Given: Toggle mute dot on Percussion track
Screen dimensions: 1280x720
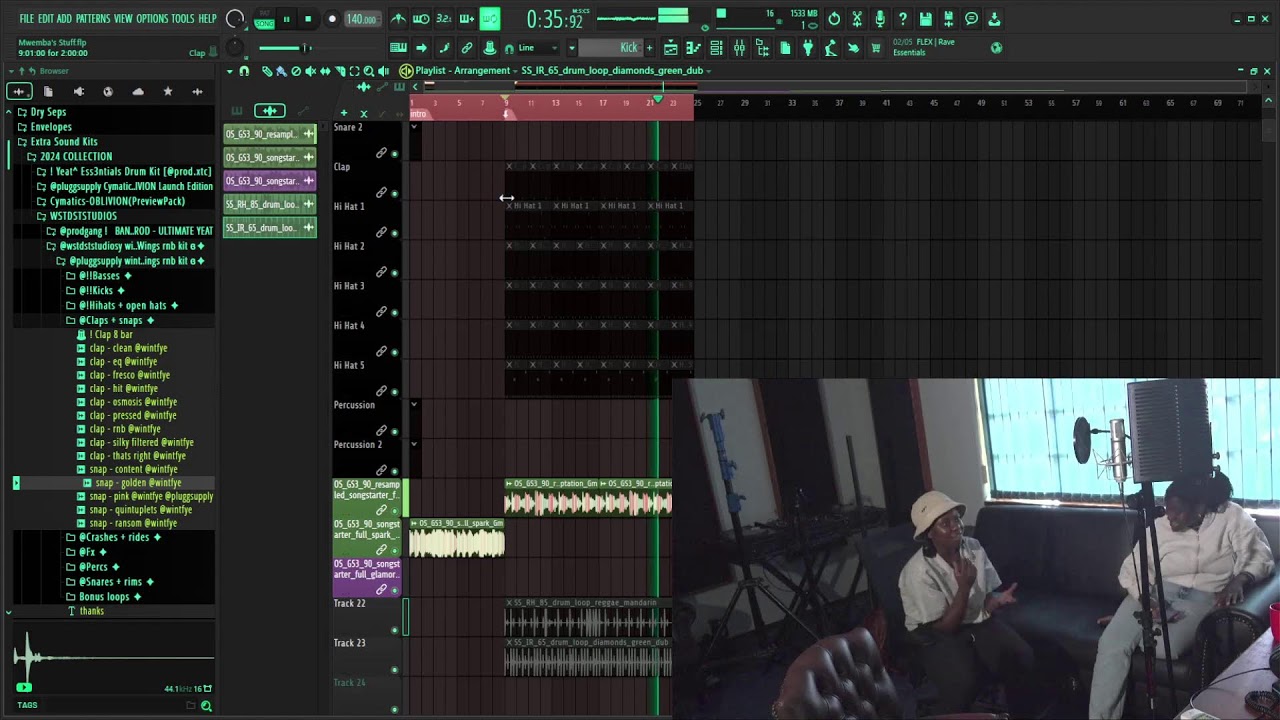Looking at the screenshot, I should point(394,431).
